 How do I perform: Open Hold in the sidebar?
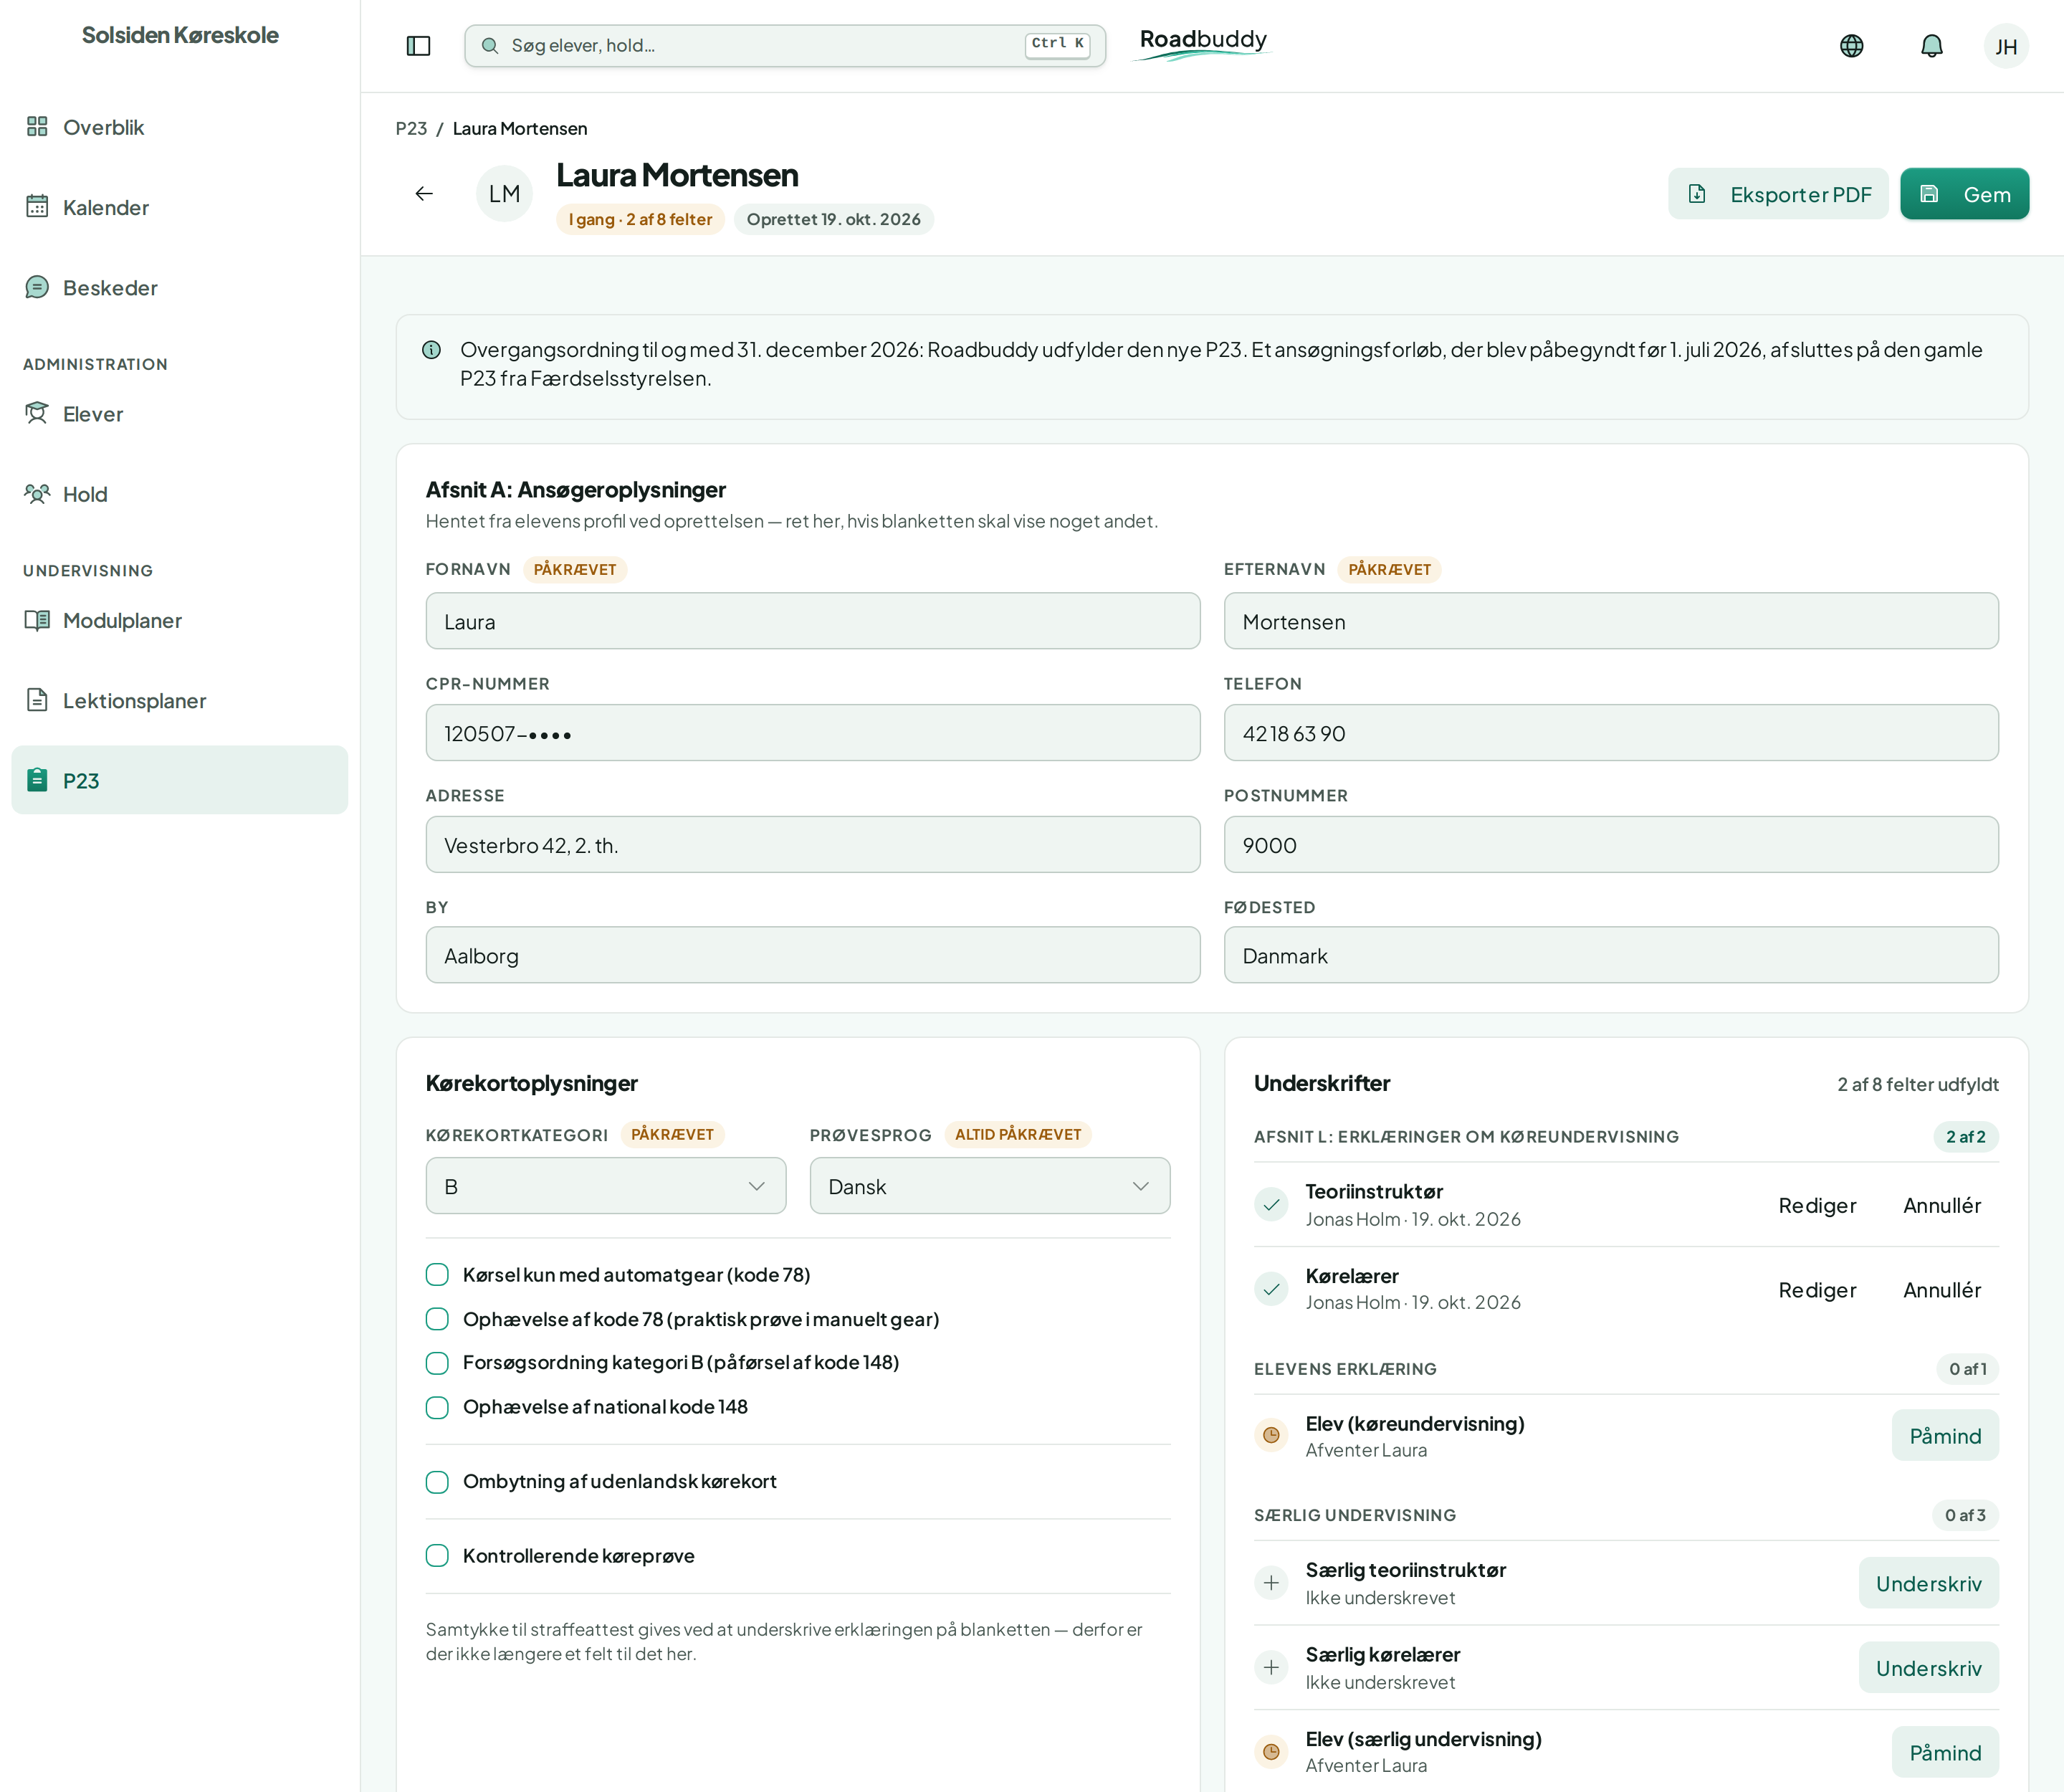point(180,494)
